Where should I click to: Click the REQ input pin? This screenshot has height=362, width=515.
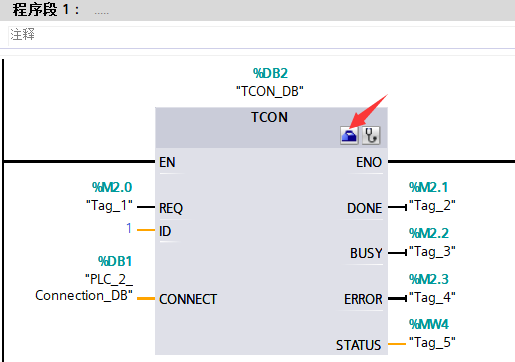tap(171, 208)
